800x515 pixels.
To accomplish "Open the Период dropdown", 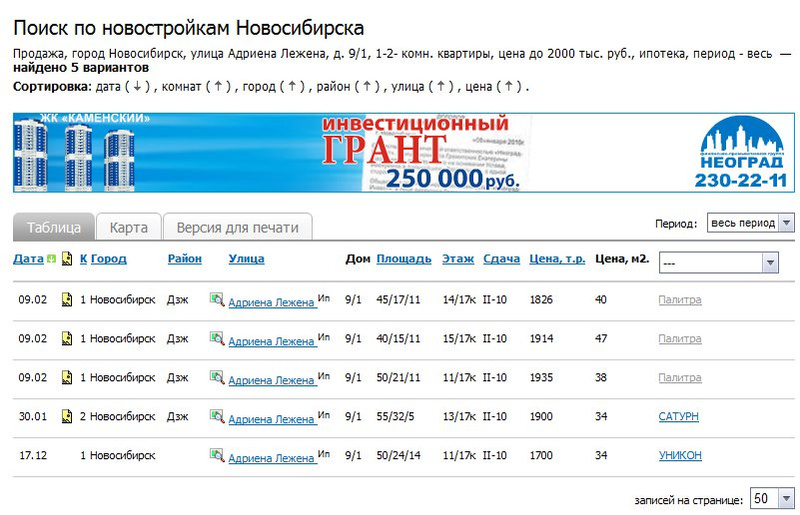I will point(751,223).
